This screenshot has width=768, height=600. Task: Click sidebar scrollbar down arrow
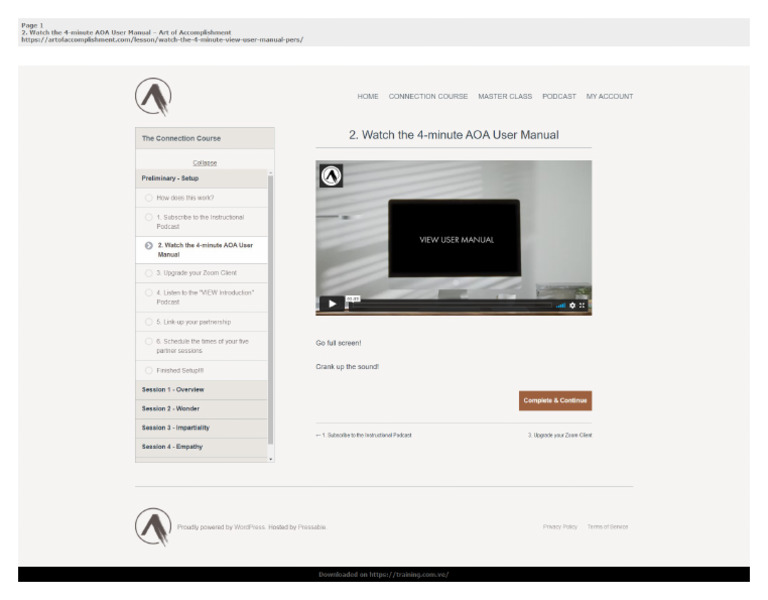(271, 459)
